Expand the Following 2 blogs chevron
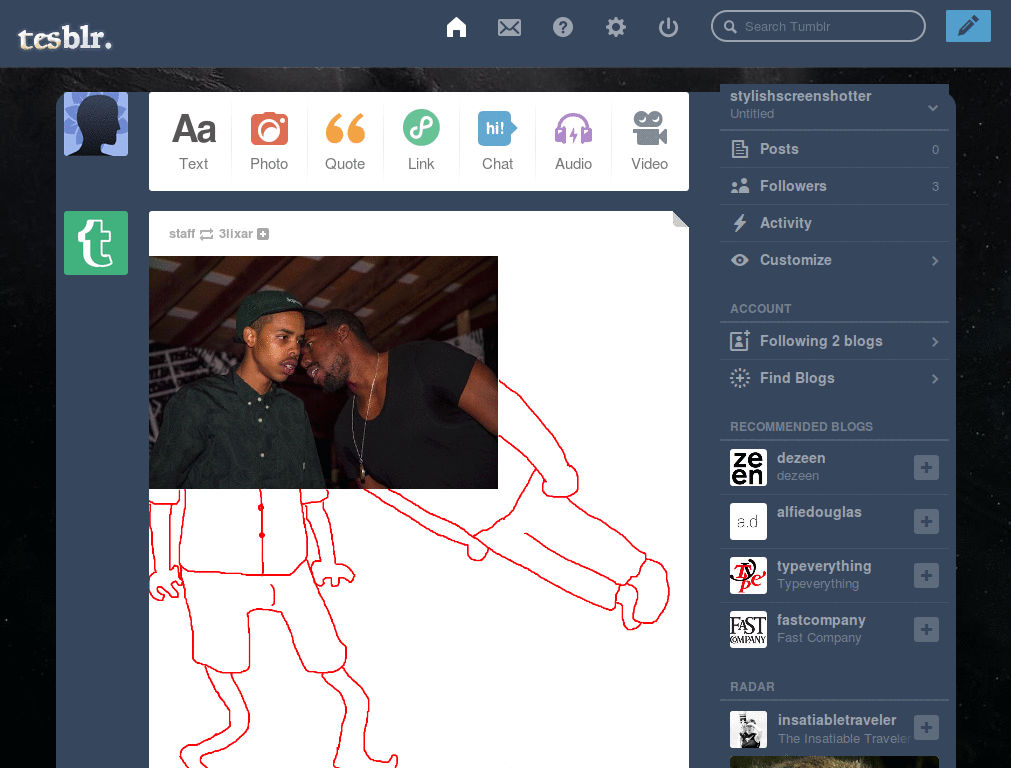1024x768 pixels. [x=935, y=342]
